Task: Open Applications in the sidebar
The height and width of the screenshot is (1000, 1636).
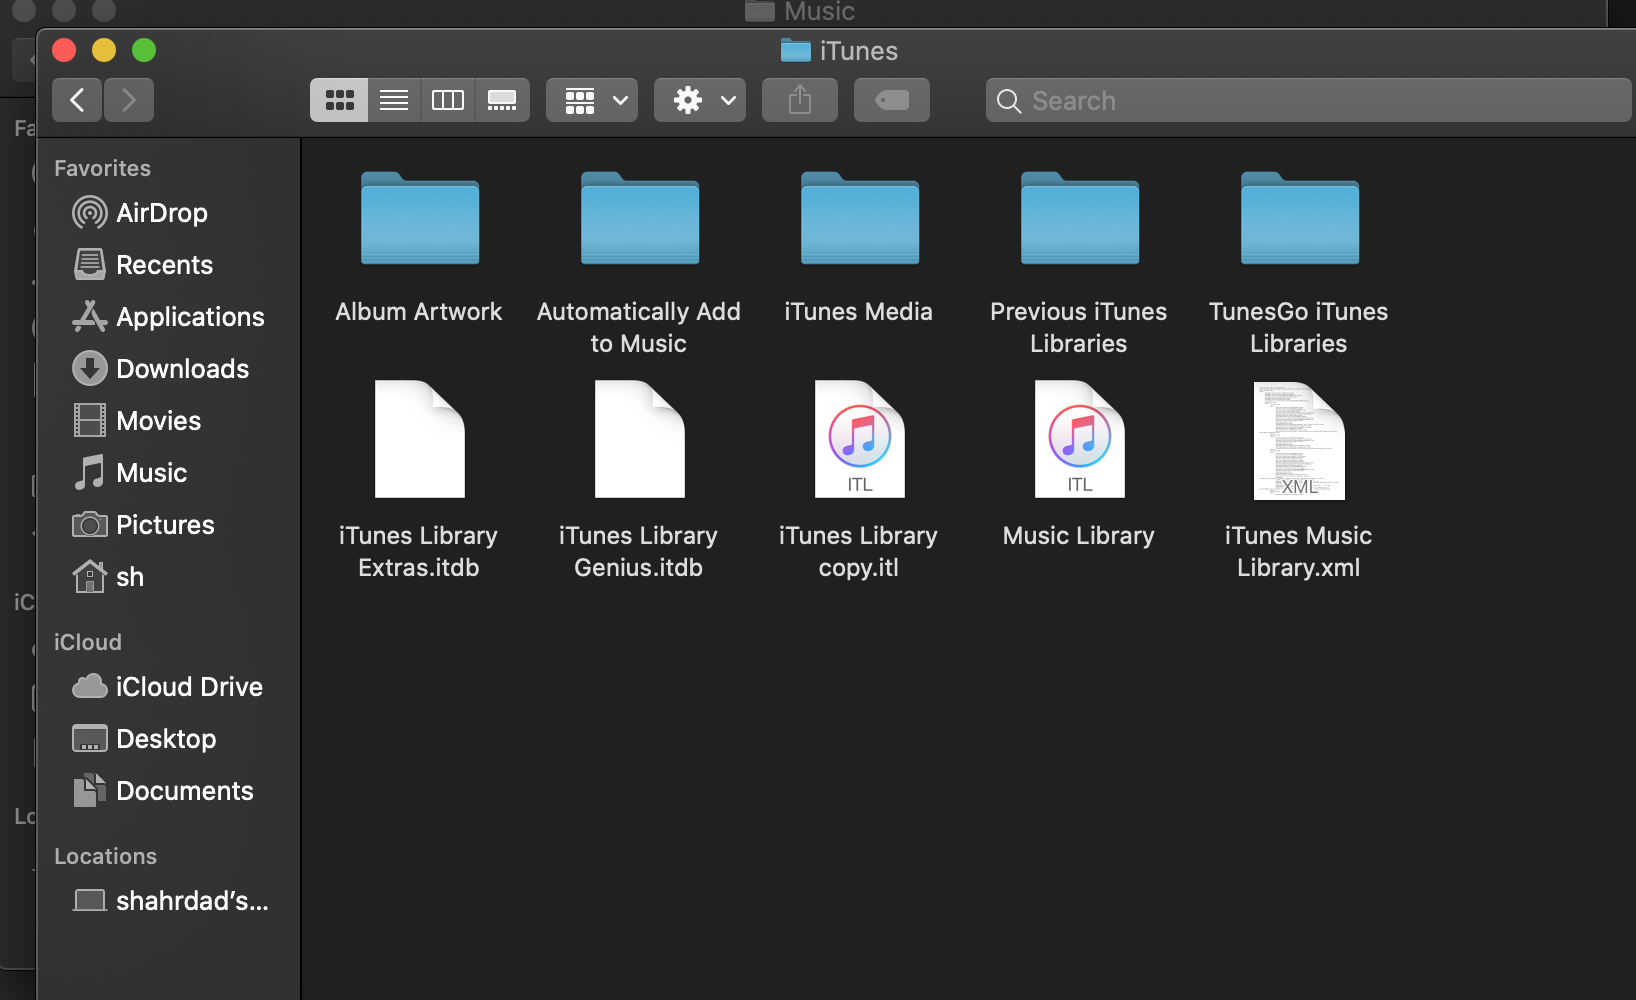Action: point(168,317)
